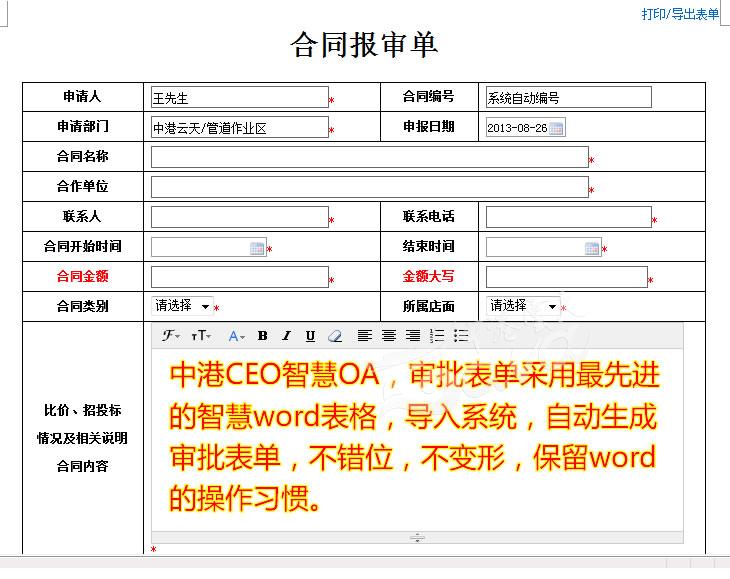Focus the 合作单位 input field
This screenshot has width=730, height=579.
click(x=370, y=187)
